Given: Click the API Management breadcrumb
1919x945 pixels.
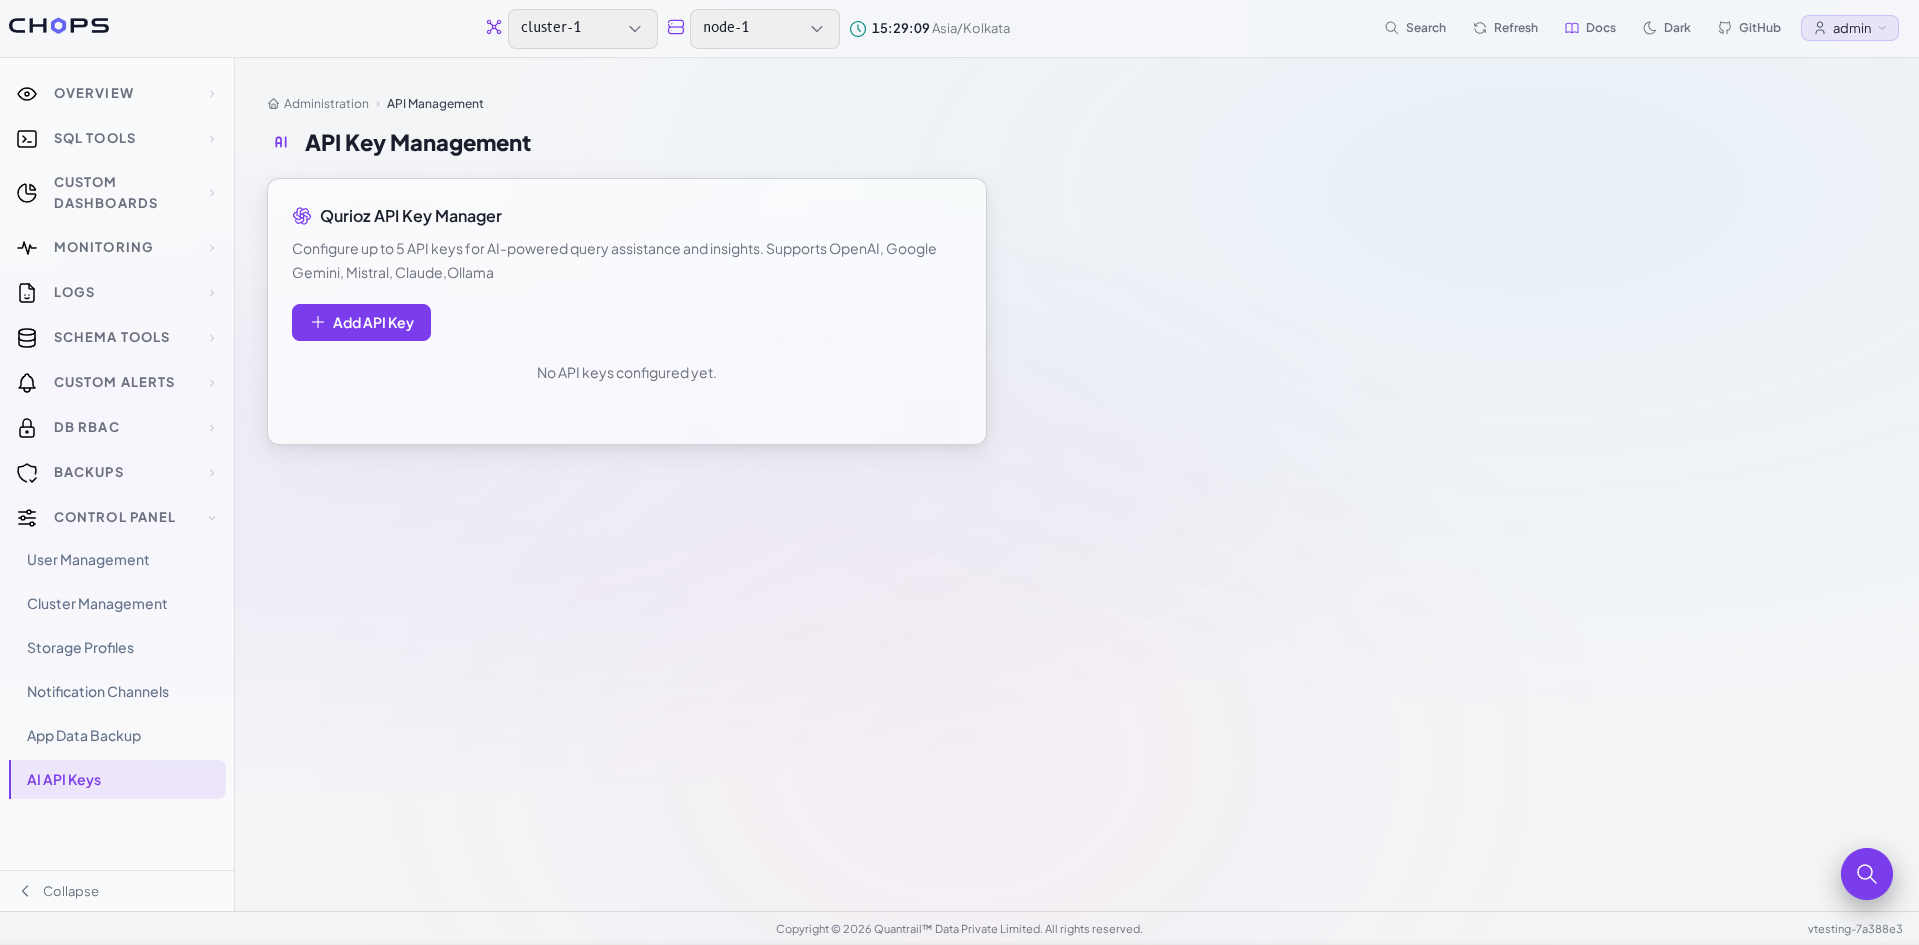Looking at the screenshot, I should click(435, 104).
